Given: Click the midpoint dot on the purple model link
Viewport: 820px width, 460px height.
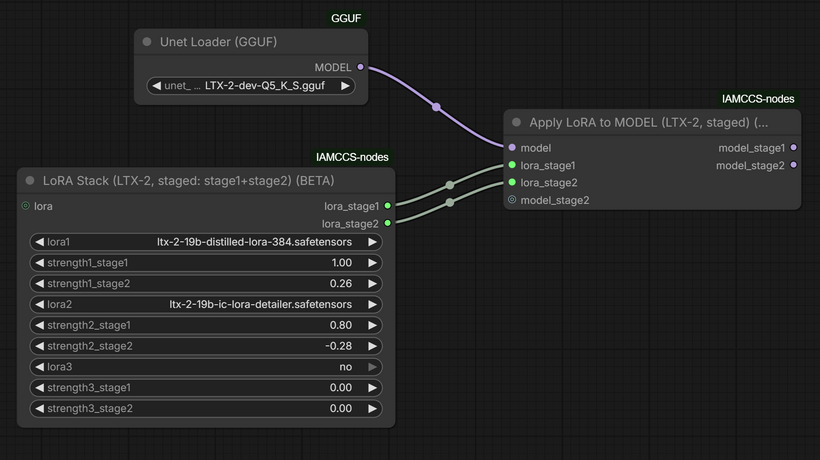Looking at the screenshot, I should 436,106.
